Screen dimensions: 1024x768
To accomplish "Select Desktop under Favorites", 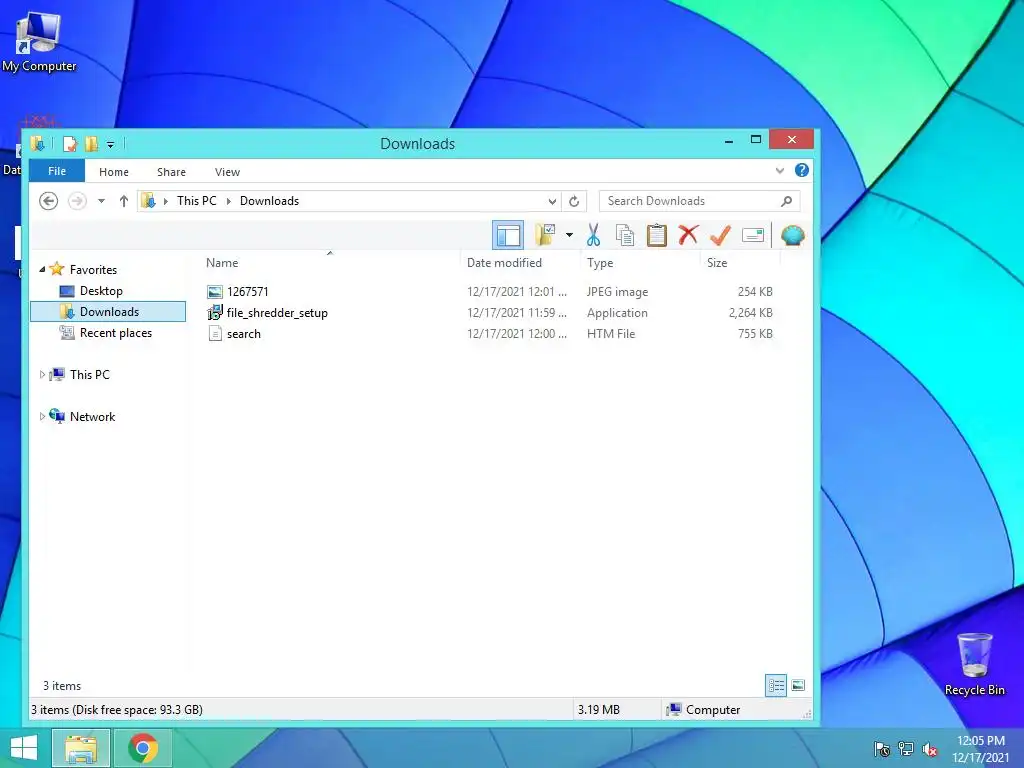I will click(x=101, y=291).
